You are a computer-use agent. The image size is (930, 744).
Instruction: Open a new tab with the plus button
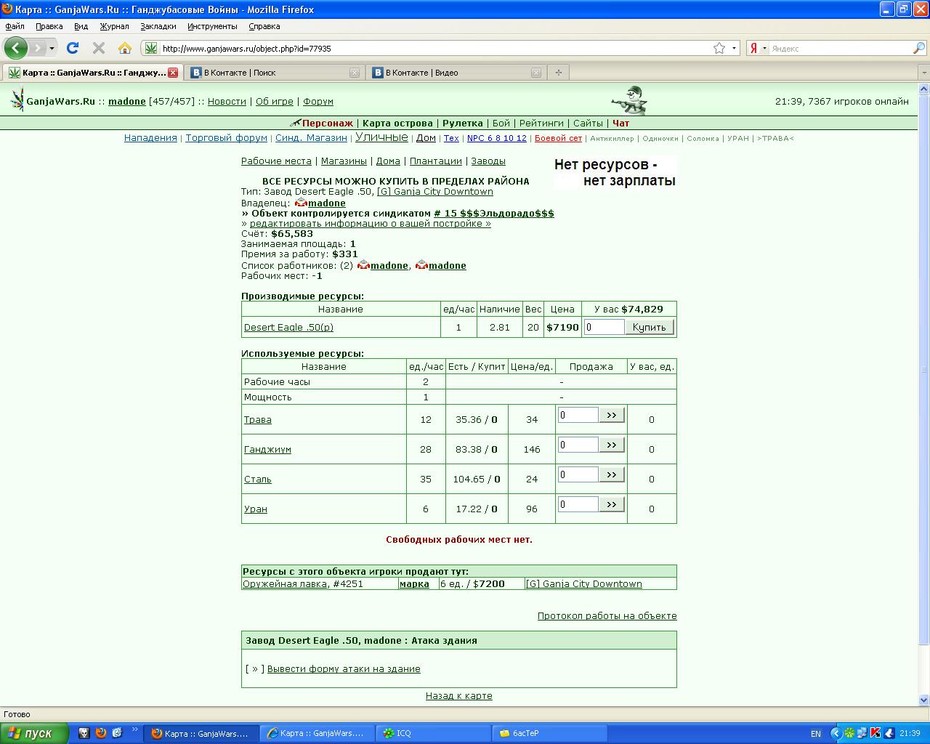click(x=558, y=72)
